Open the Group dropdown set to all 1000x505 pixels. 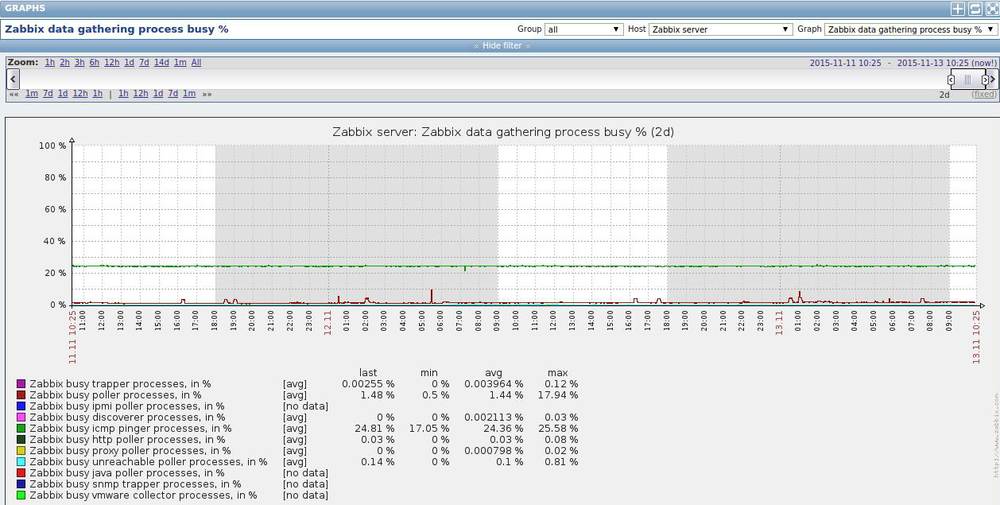coord(584,29)
